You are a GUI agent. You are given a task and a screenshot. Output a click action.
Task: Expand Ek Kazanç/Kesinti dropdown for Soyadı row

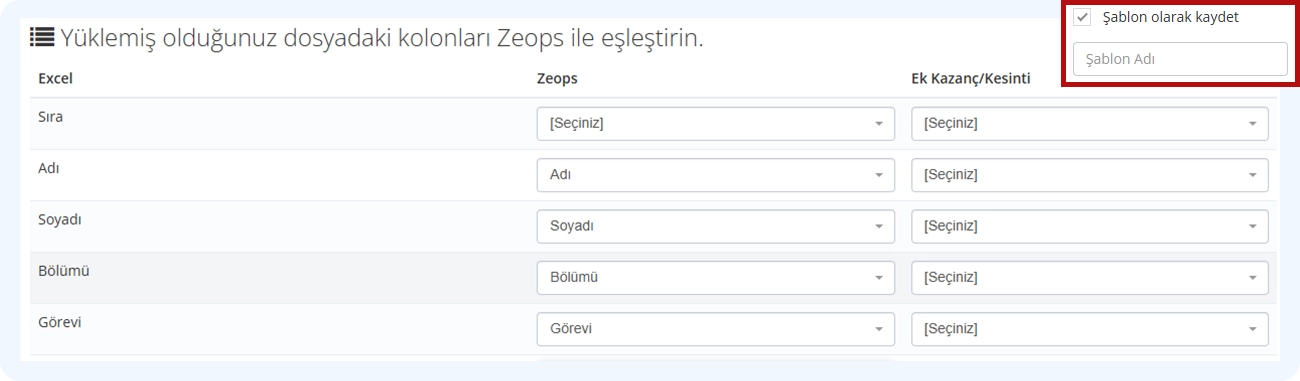pos(1090,226)
